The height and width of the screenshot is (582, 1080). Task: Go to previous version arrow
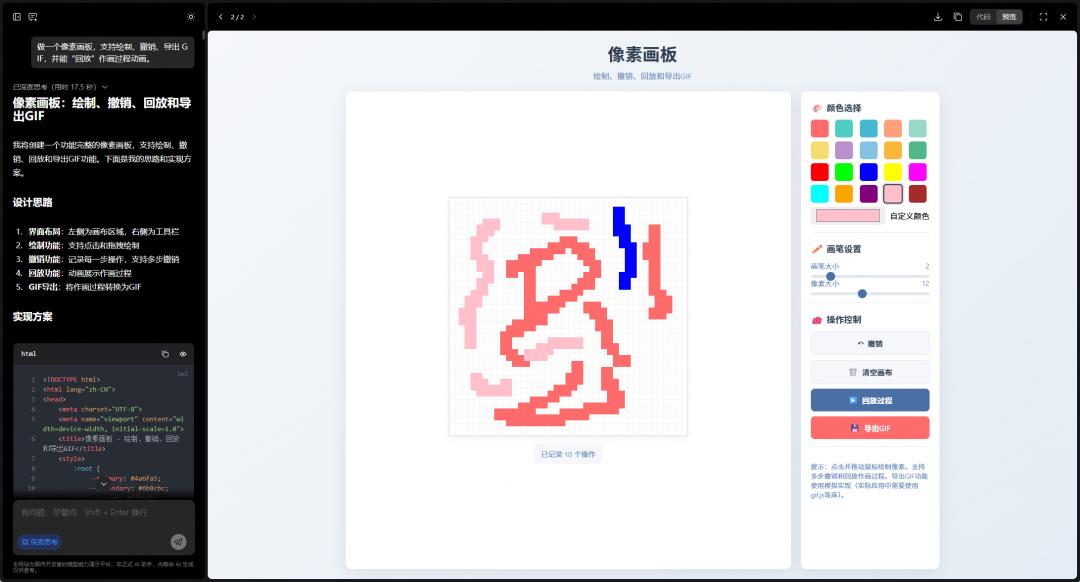pyautogui.click(x=220, y=17)
